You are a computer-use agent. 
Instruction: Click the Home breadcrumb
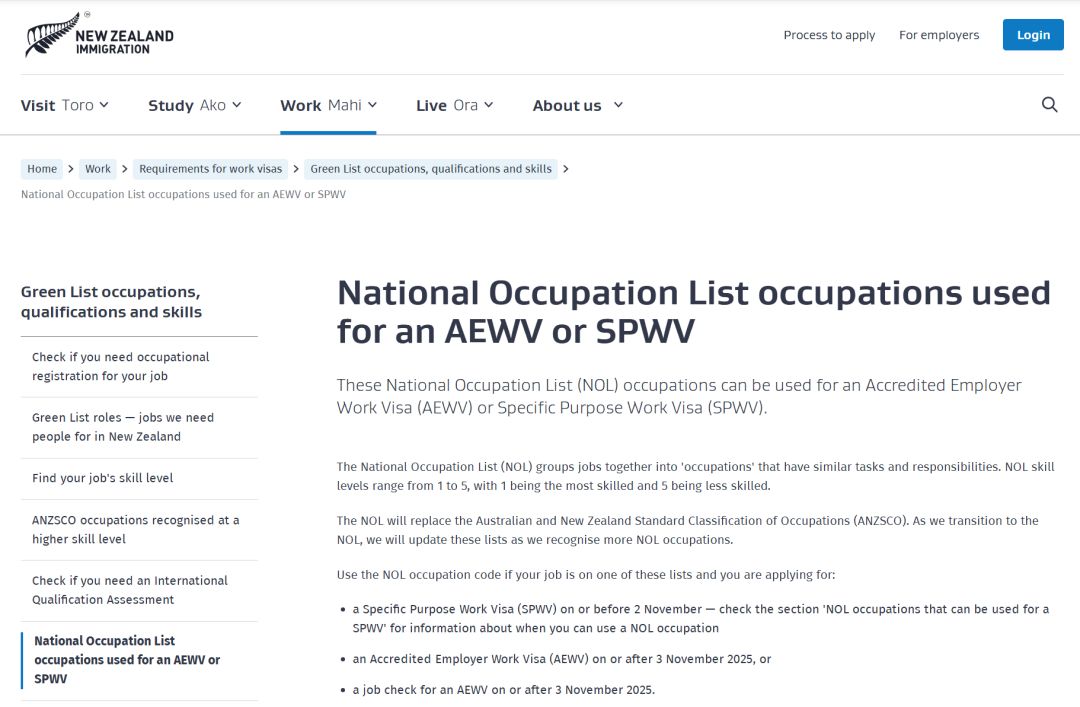42,169
